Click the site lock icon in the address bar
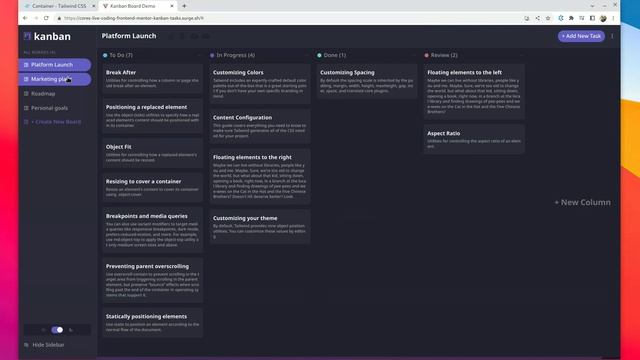640x360 pixels. click(59, 18)
